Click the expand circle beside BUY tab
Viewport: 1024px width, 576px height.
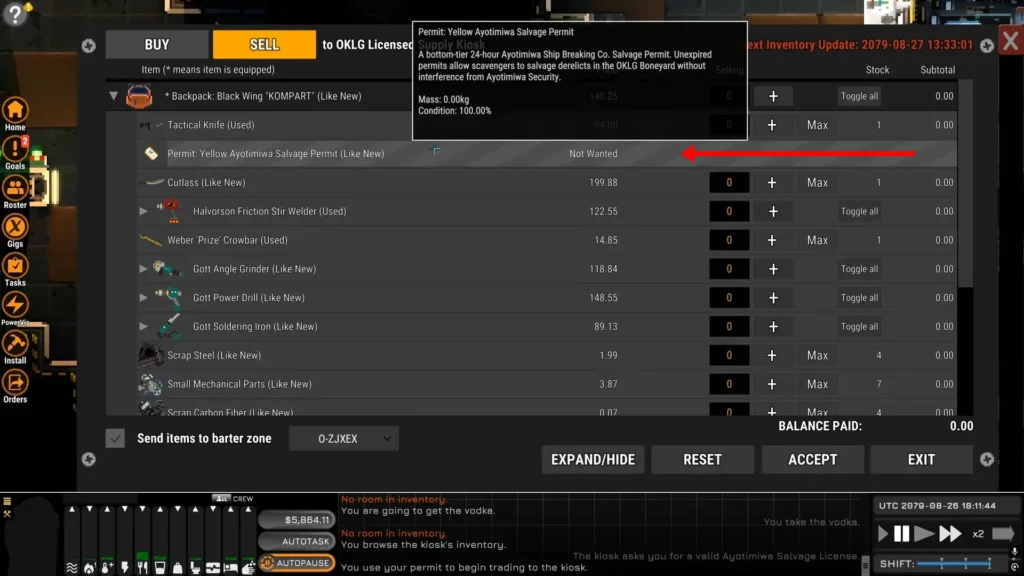[x=89, y=46]
